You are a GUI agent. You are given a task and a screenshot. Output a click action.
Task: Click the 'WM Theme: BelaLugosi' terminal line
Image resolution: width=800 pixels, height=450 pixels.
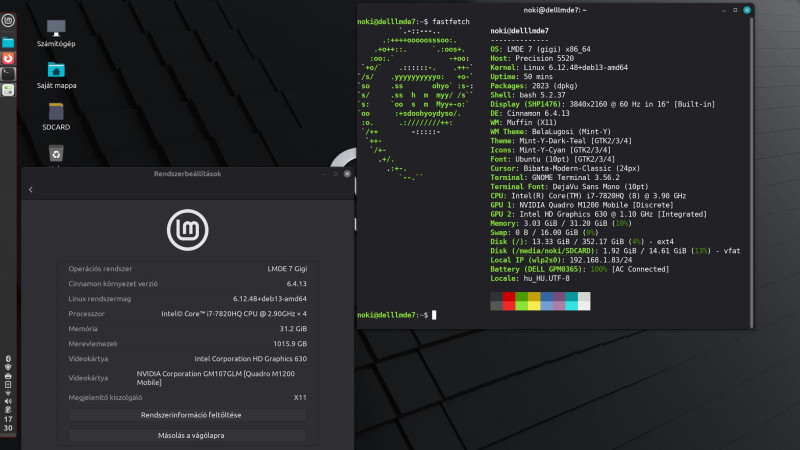tap(551, 132)
